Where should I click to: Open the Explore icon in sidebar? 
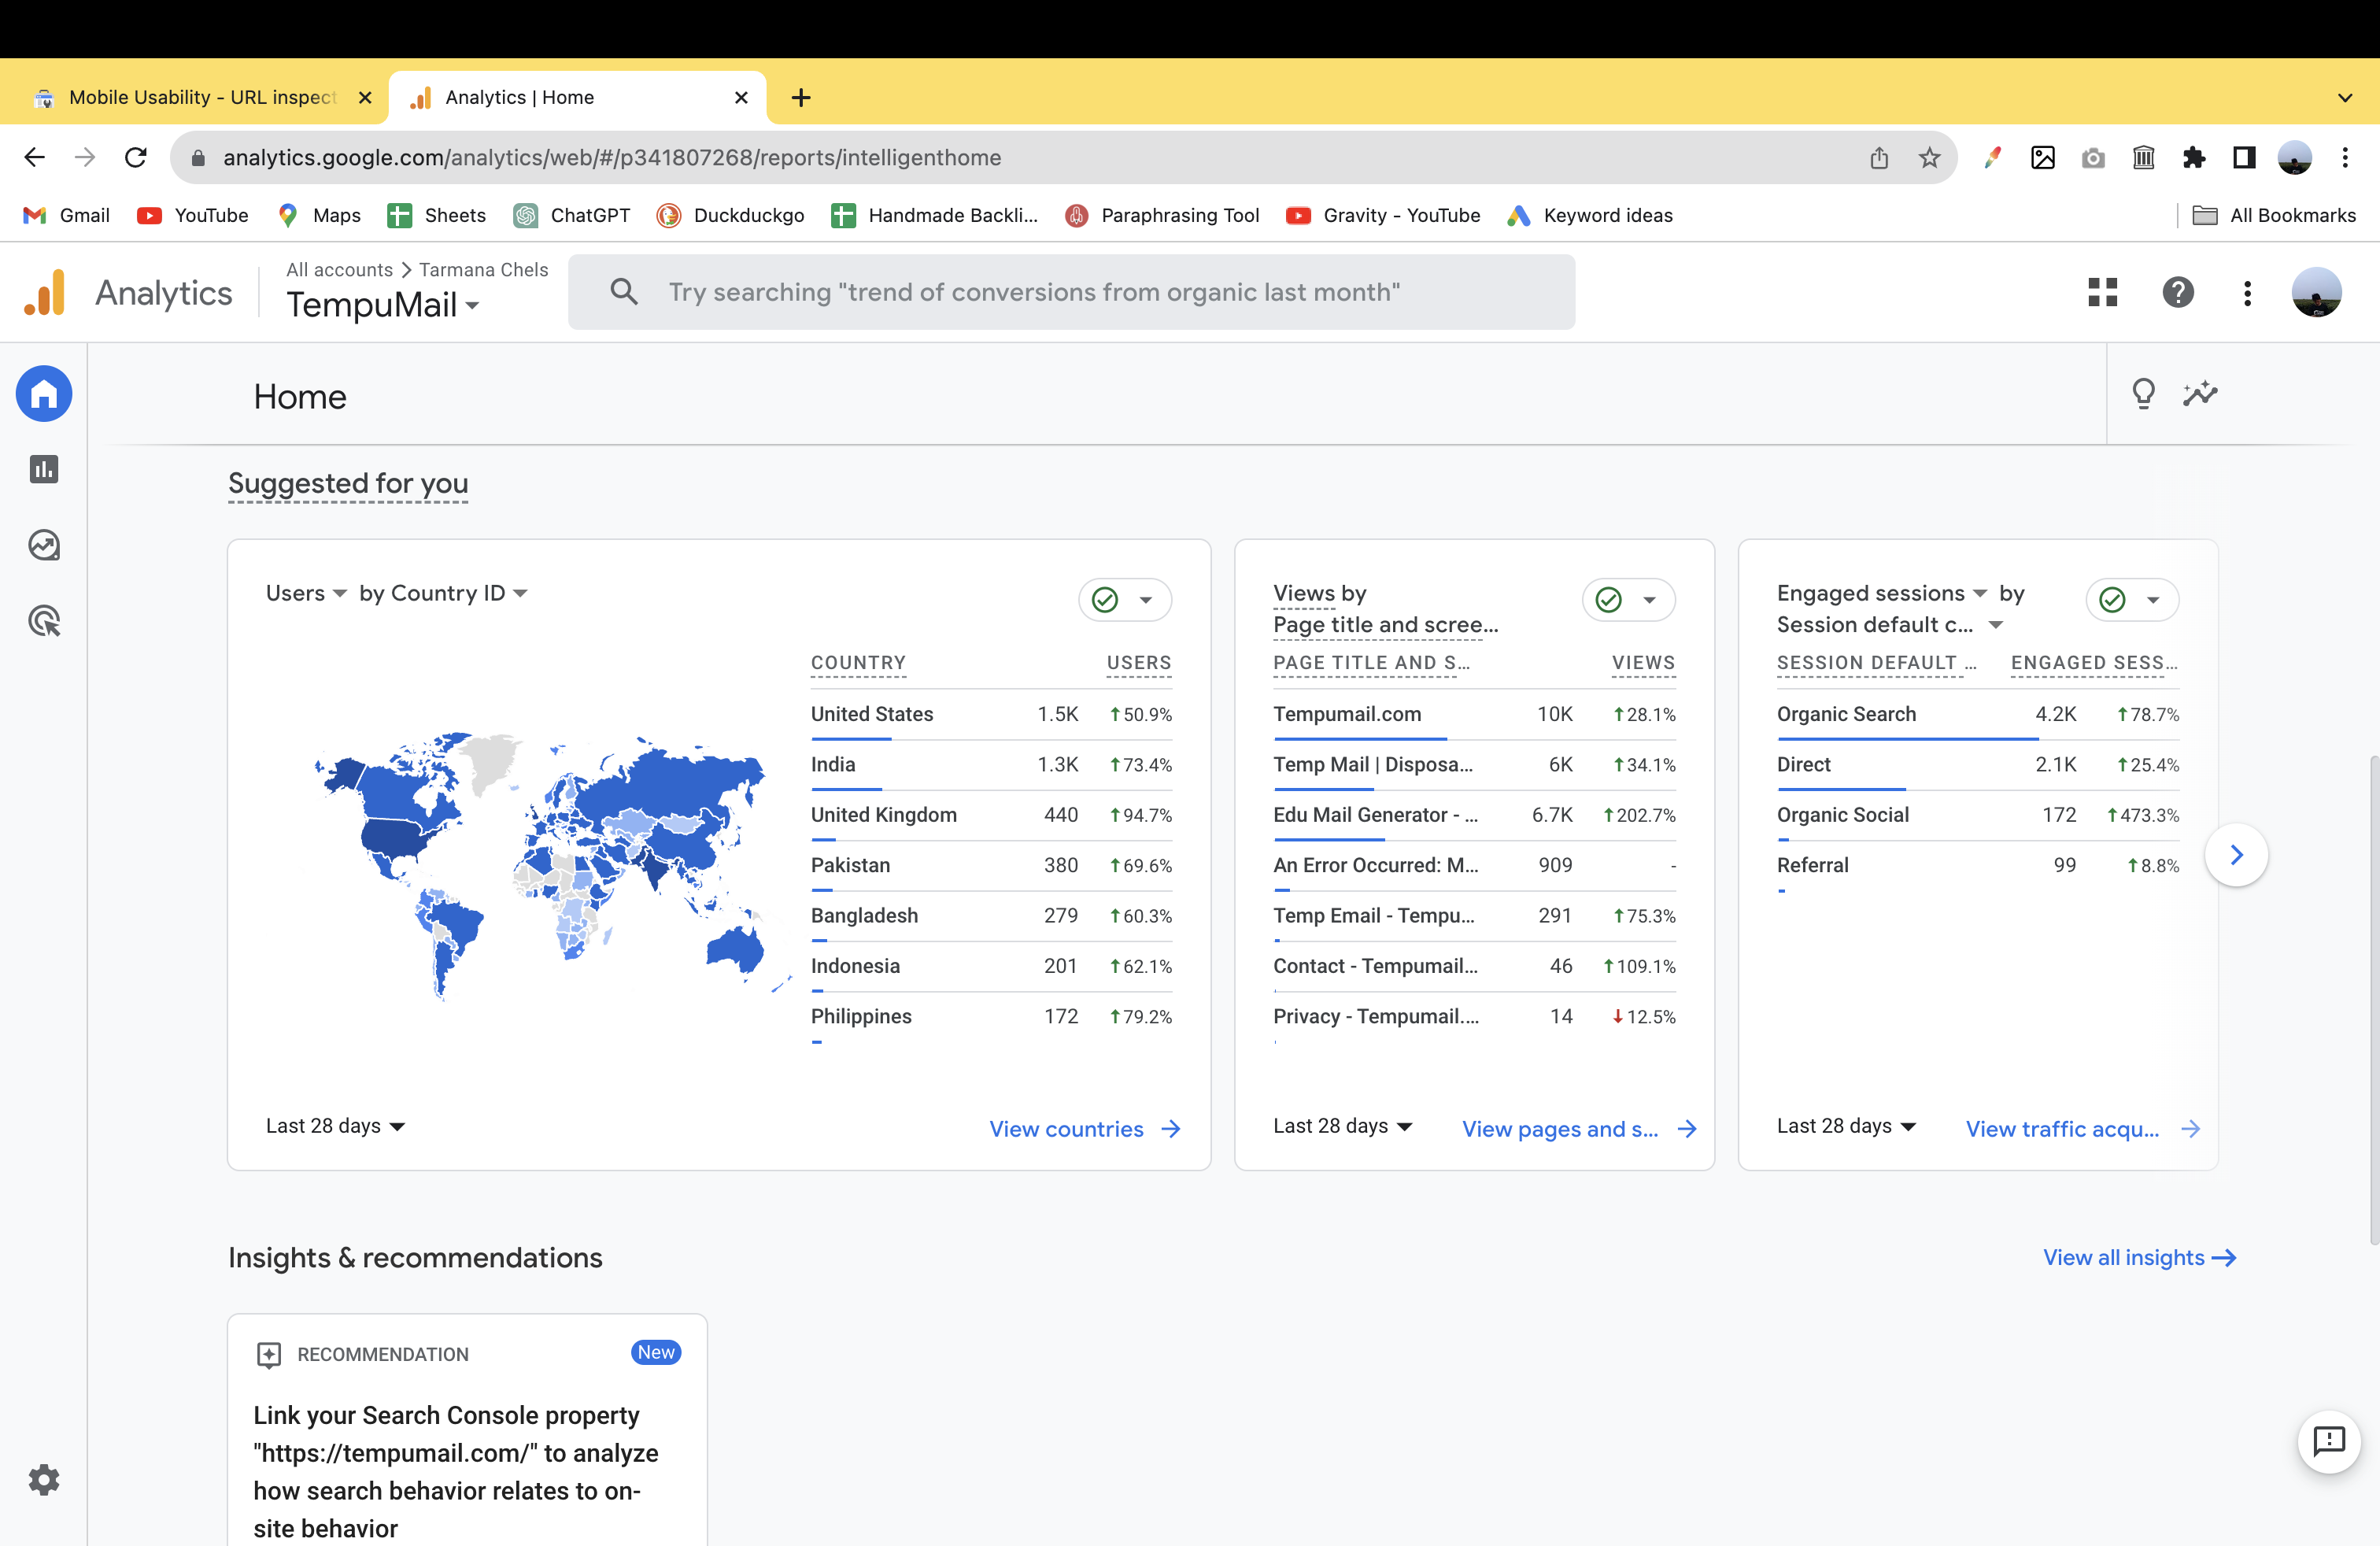click(44, 545)
